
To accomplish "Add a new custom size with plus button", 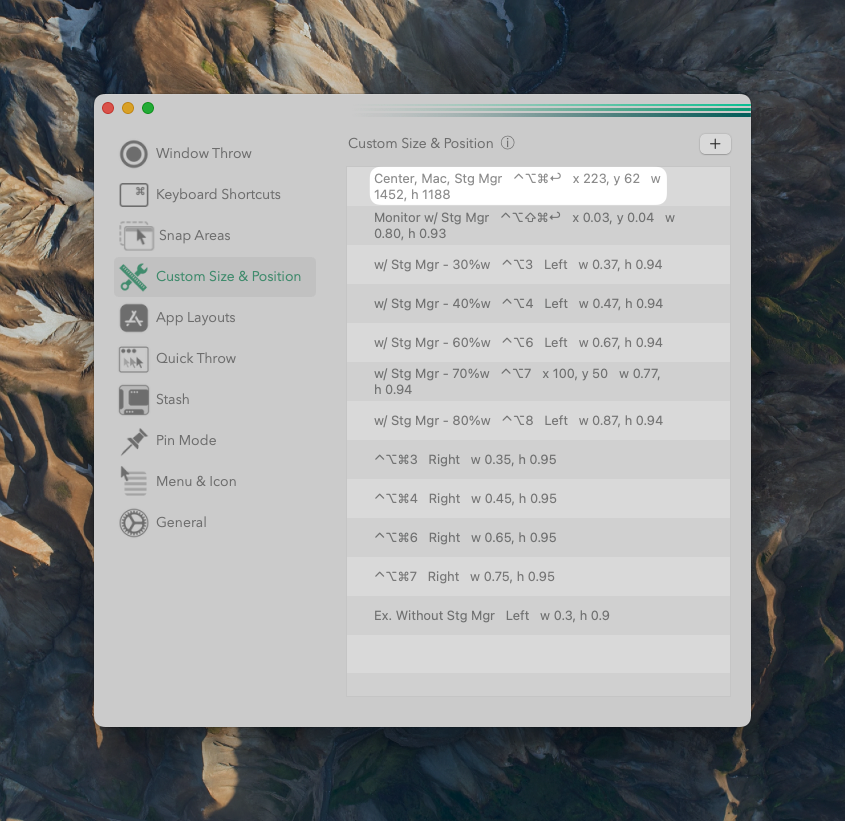I will (714, 144).
